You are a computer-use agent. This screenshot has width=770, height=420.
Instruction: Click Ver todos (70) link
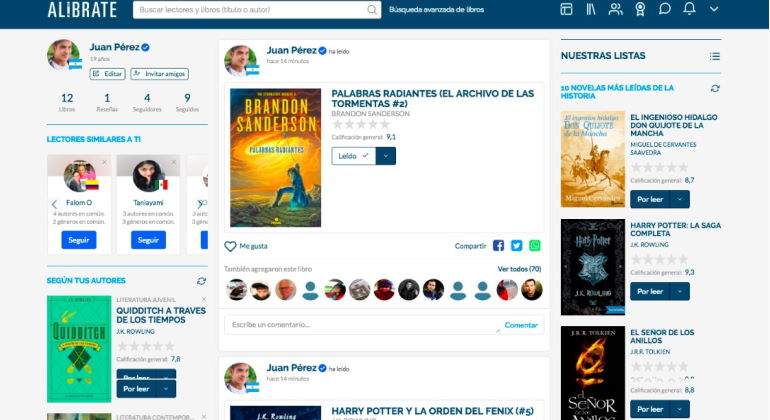(519, 269)
